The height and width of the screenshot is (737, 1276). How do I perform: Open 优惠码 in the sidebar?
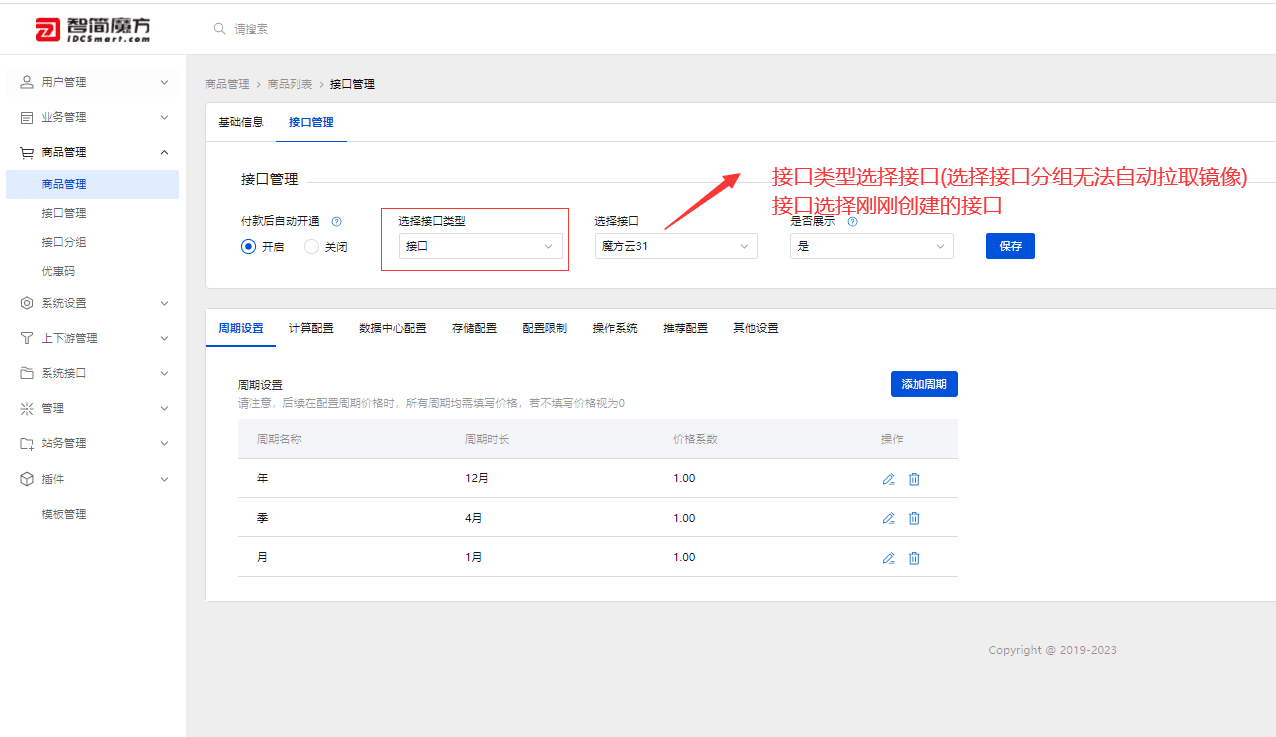pyautogui.click(x=58, y=271)
